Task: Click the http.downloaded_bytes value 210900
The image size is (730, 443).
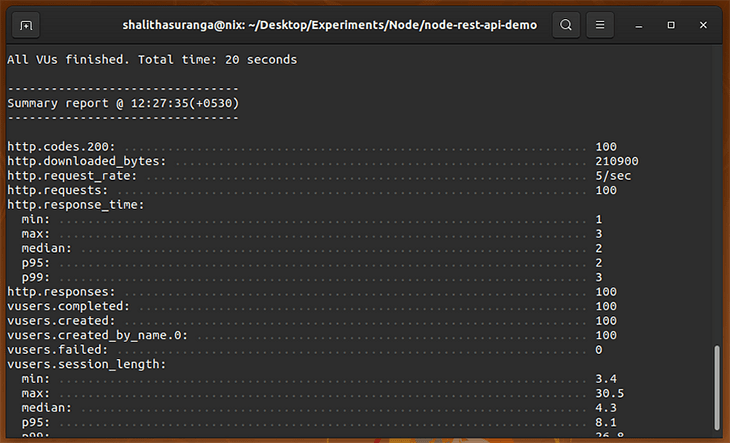Action: (x=617, y=161)
